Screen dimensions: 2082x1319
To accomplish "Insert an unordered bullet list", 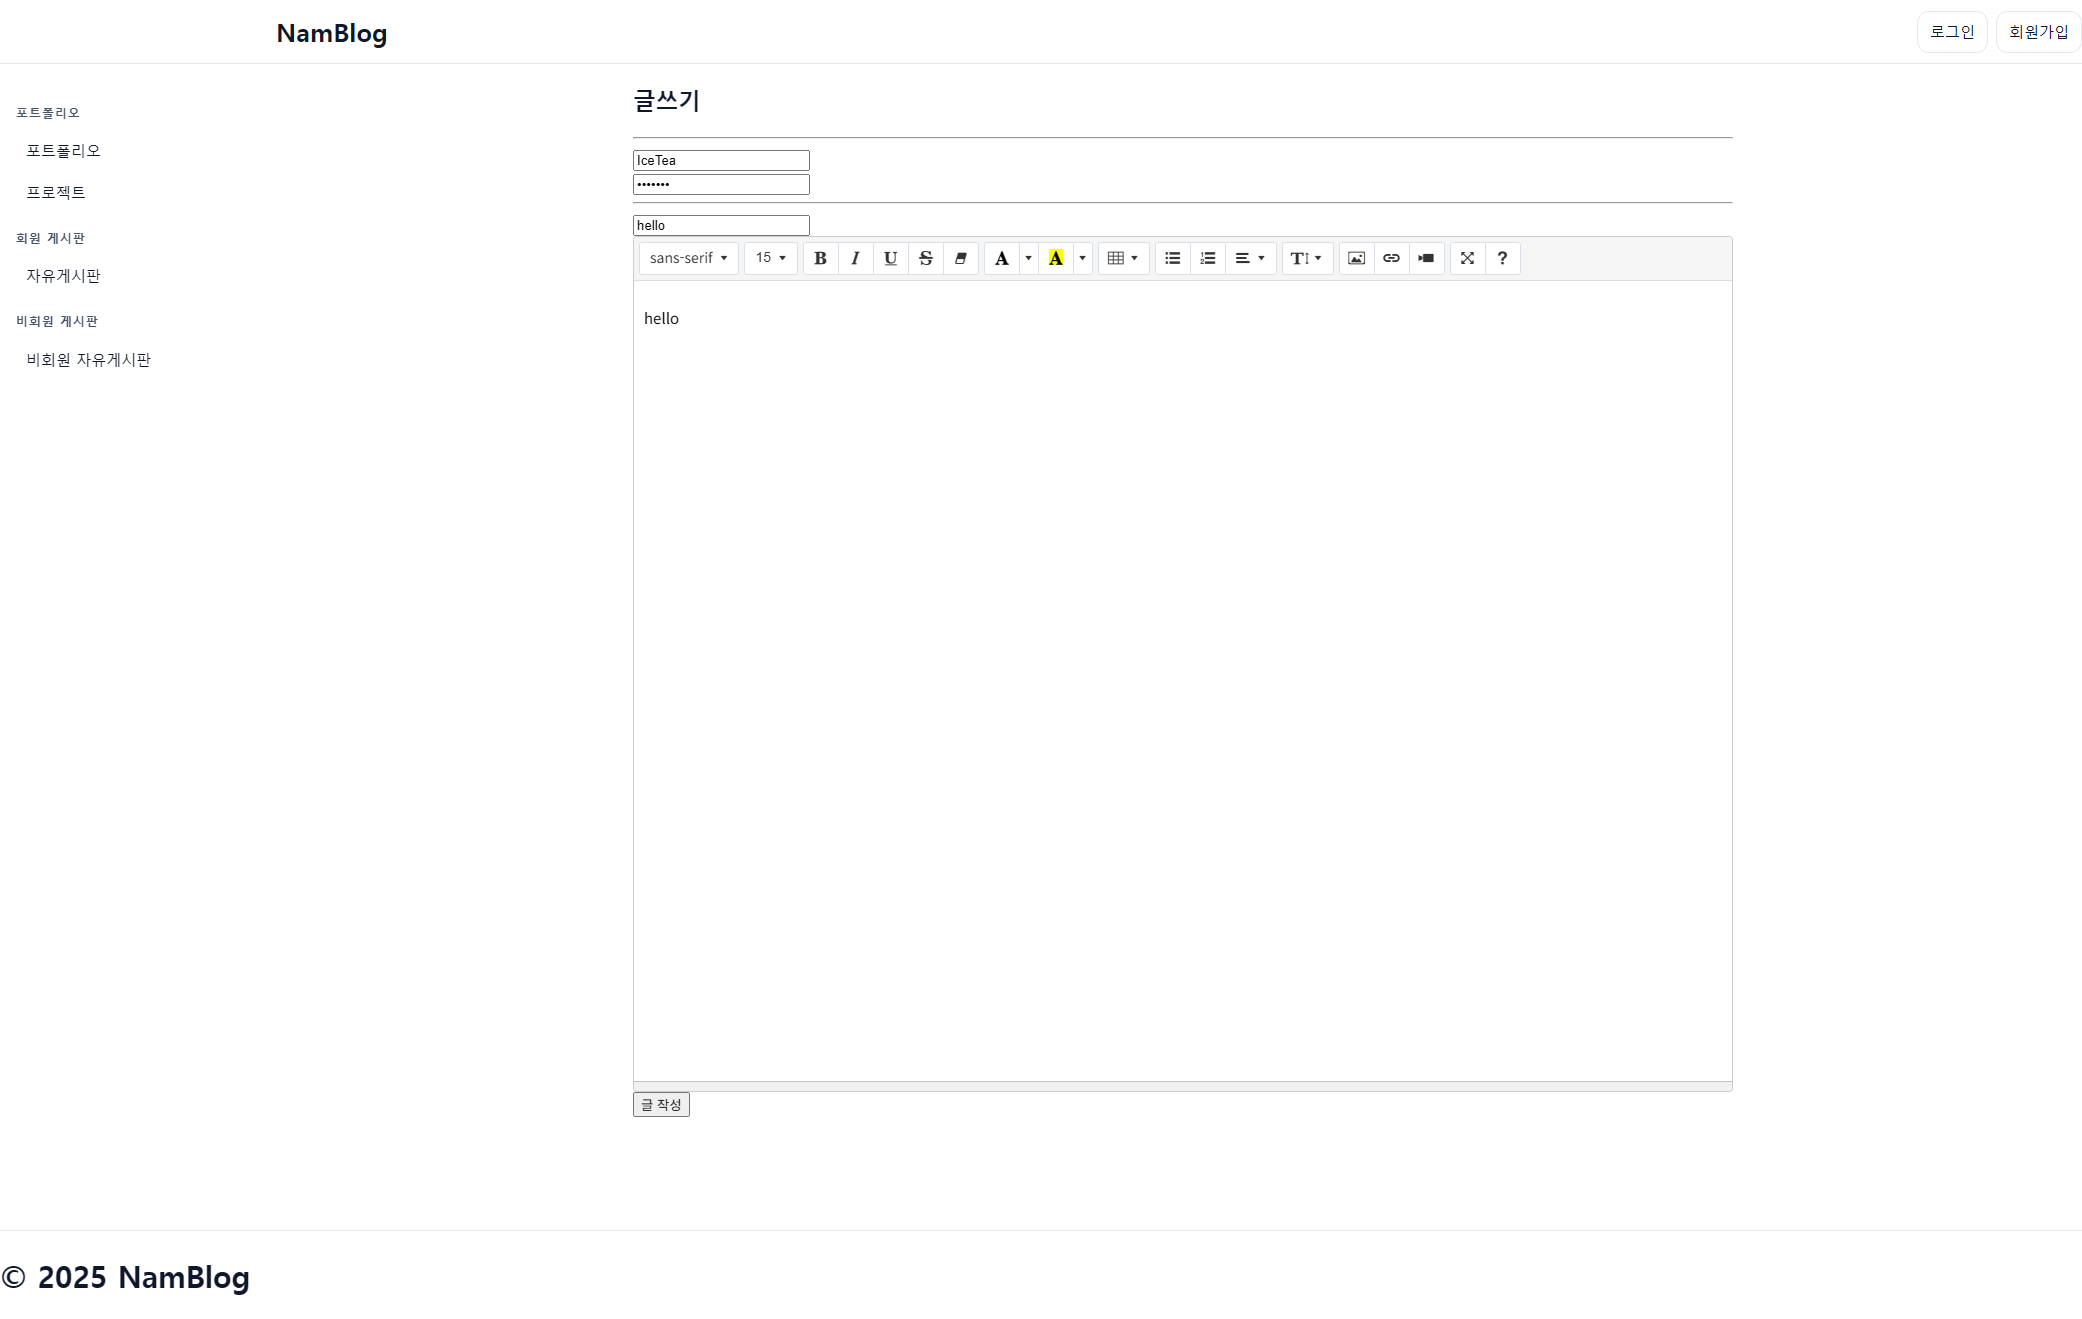I will 1172,258.
